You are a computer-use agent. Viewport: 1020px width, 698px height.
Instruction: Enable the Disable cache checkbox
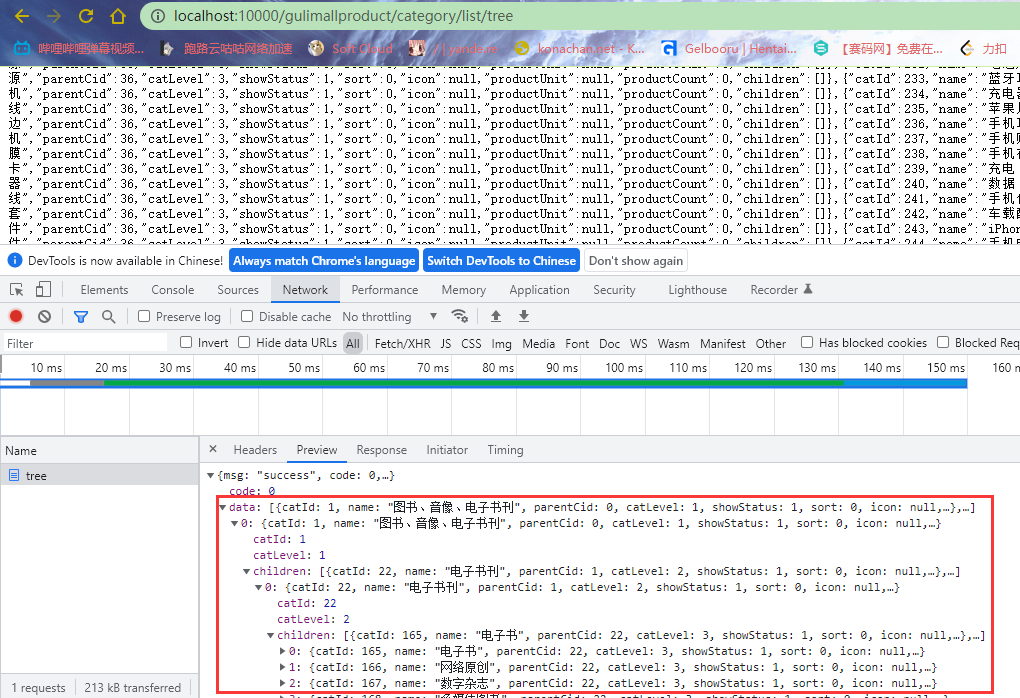click(x=247, y=316)
